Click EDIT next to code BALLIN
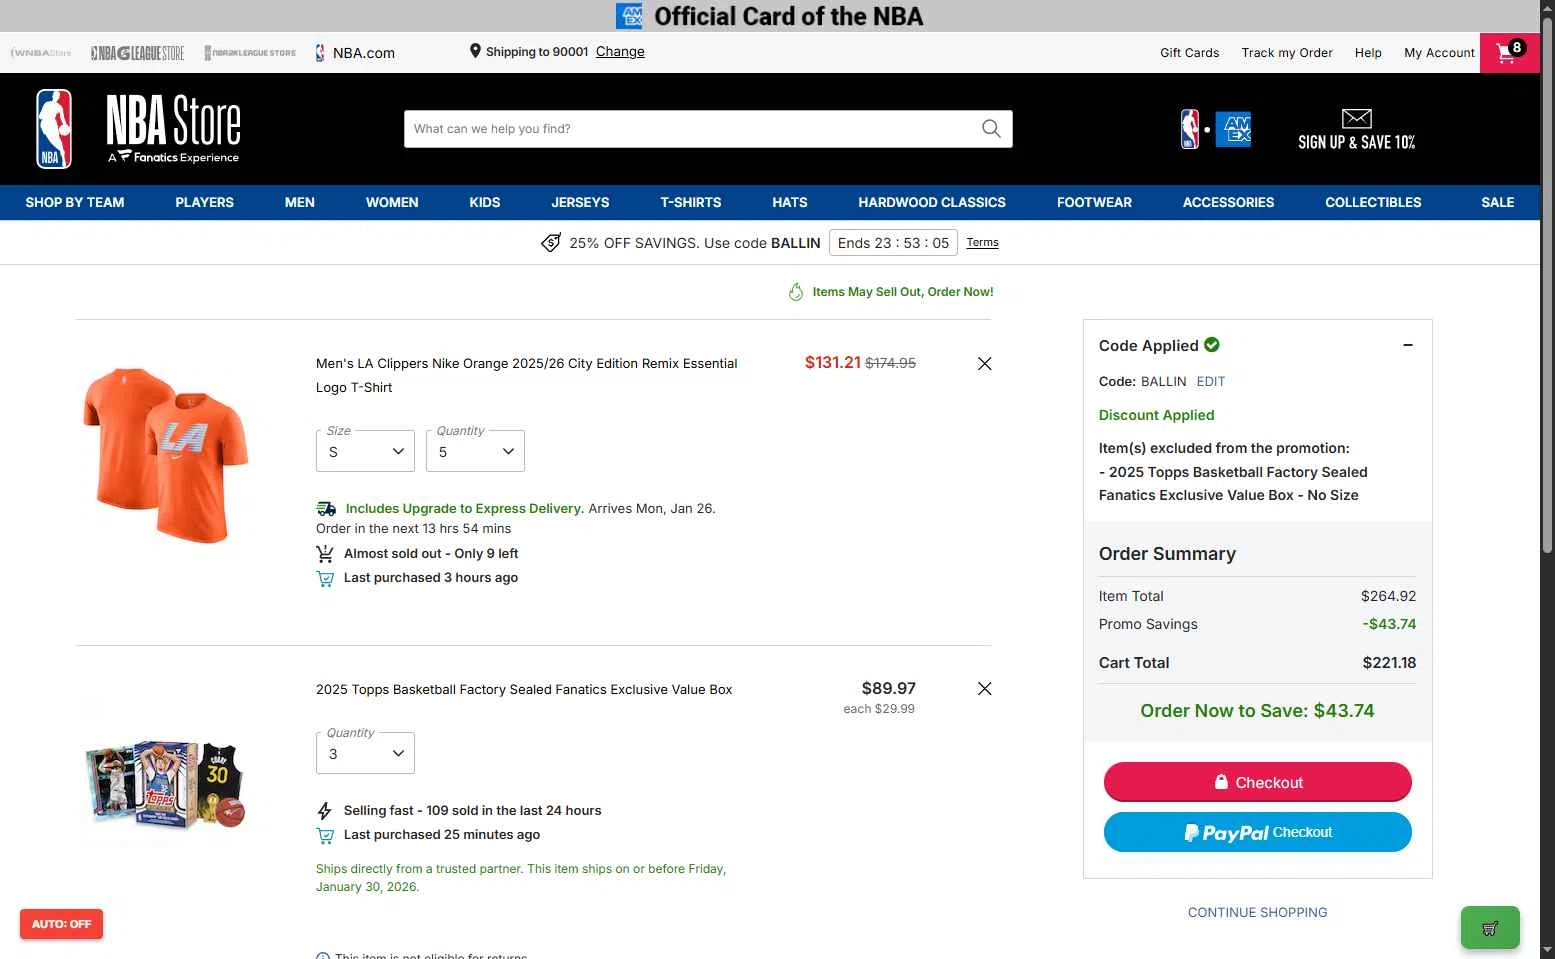1555x959 pixels. pyautogui.click(x=1211, y=381)
